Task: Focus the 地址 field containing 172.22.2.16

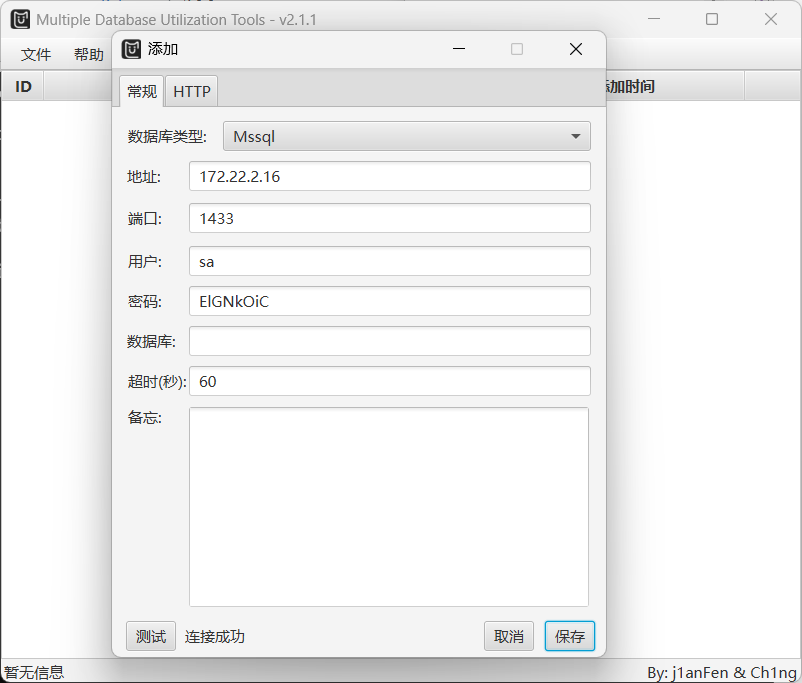Action: pyautogui.click(x=389, y=176)
